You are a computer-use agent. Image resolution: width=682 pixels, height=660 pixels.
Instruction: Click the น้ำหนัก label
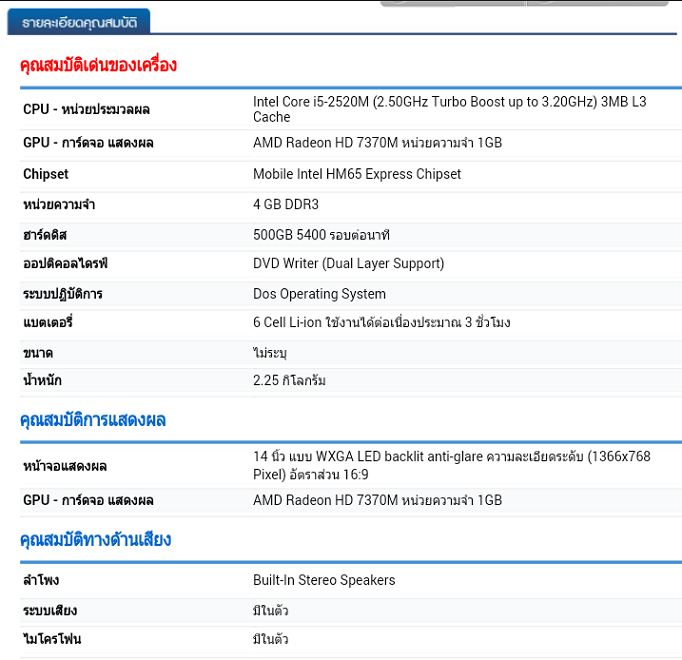click(42, 380)
